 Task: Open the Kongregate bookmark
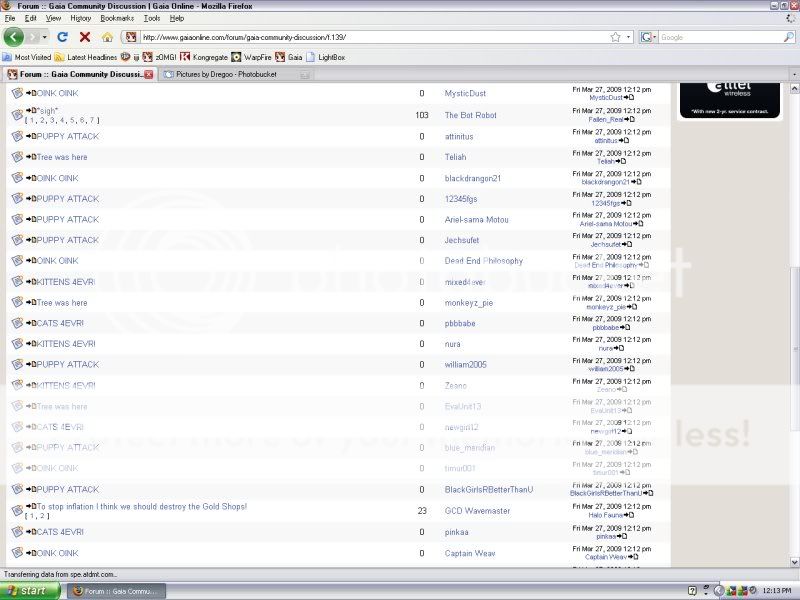point(204,57)
